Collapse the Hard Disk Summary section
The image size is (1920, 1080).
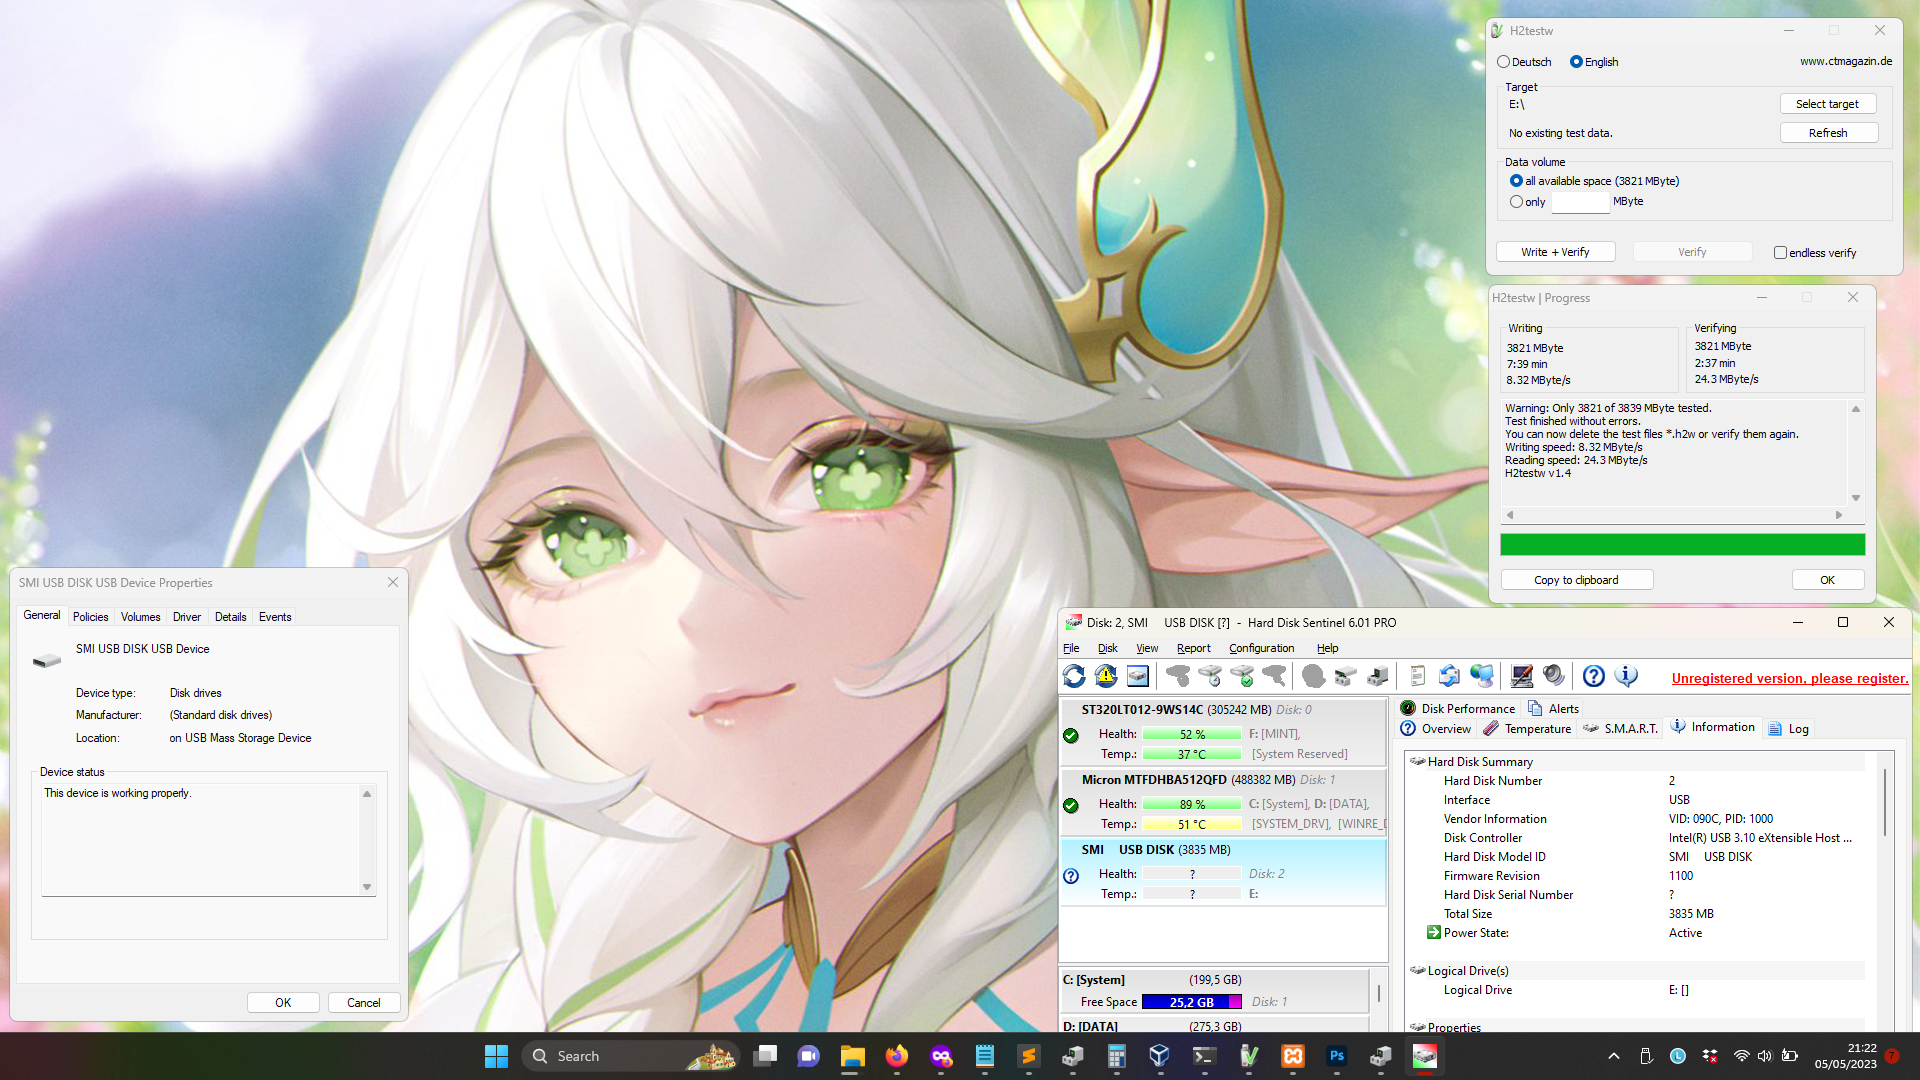pyautogui.click(x=1417, y=761)
